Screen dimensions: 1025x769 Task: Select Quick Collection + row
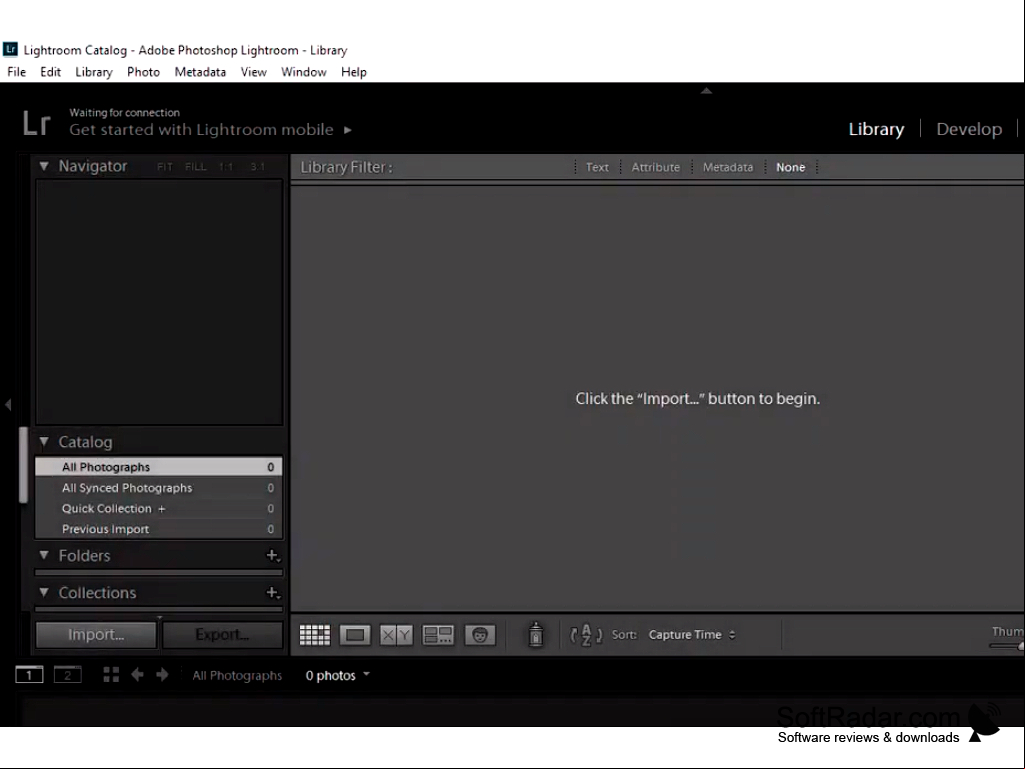point(159,508)
